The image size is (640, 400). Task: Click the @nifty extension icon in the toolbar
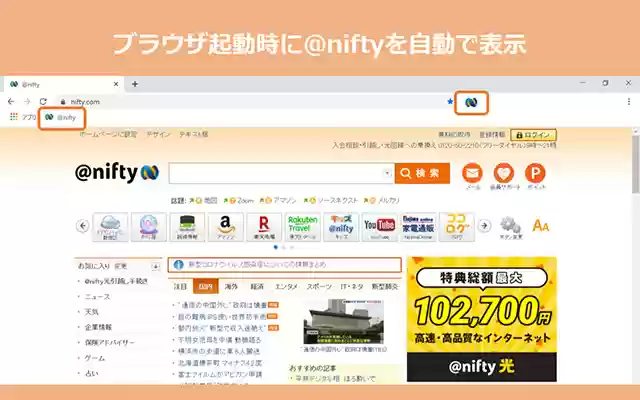[x=471, y=102]
